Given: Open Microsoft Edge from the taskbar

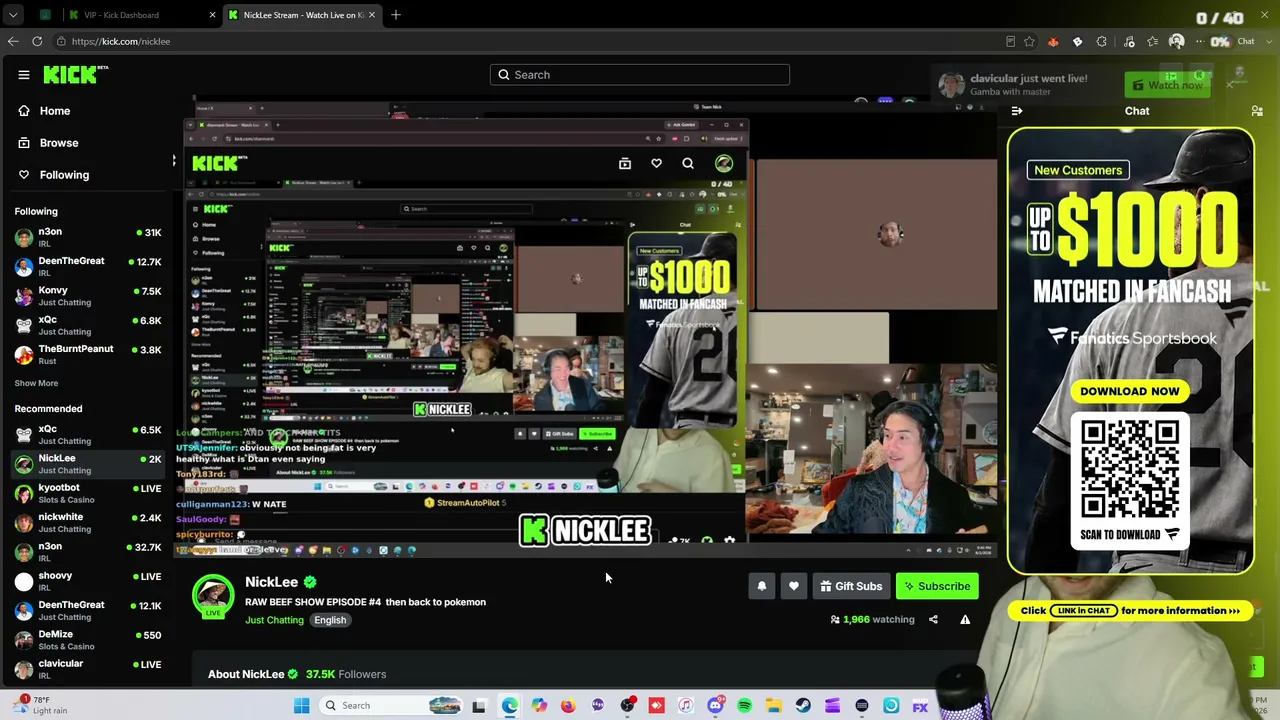Looking at the screenshot, I should coord(510,706).
